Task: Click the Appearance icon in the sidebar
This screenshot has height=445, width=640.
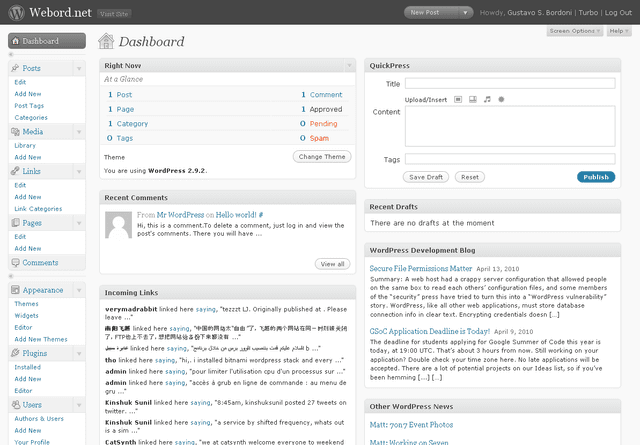Action: 17,289
